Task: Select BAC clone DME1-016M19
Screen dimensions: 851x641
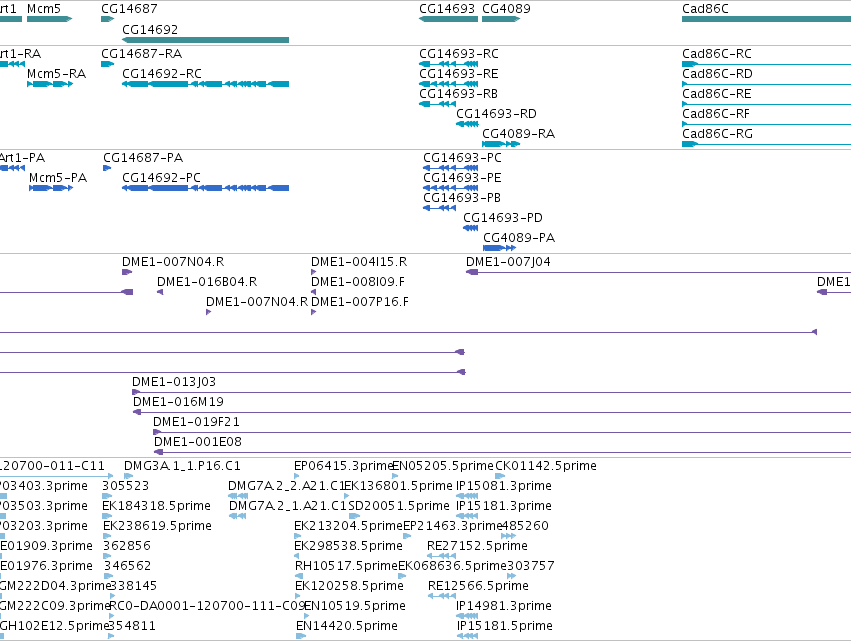Action: click(492, 412)
